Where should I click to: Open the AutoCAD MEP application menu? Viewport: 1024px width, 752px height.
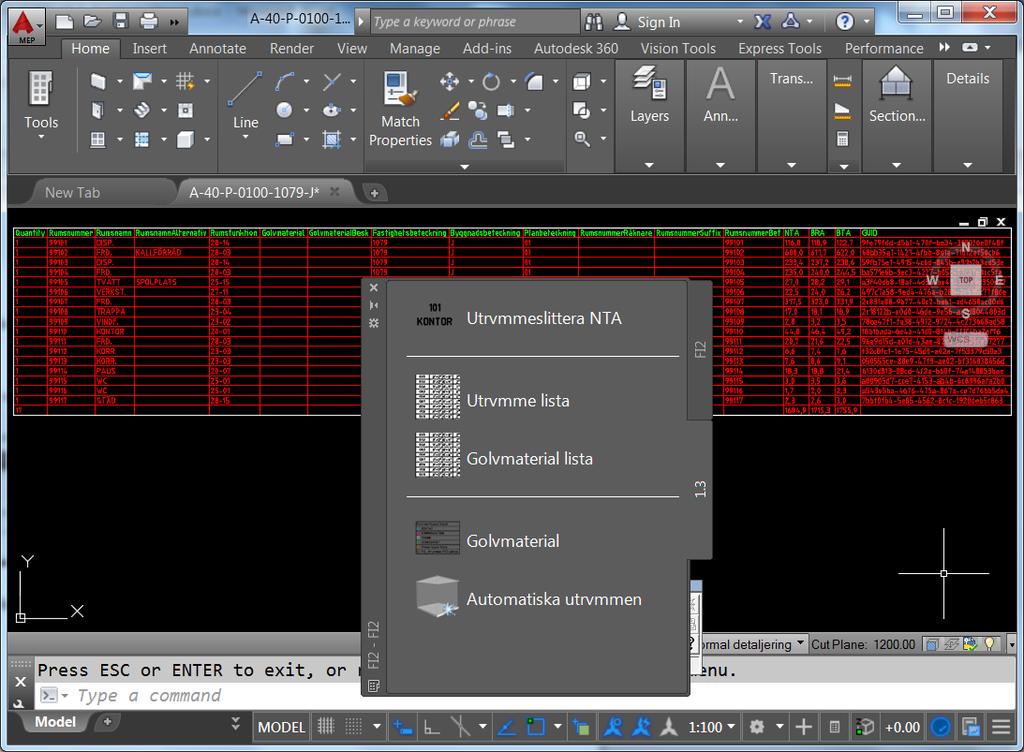pyautogui.click(x=26, y=26)
